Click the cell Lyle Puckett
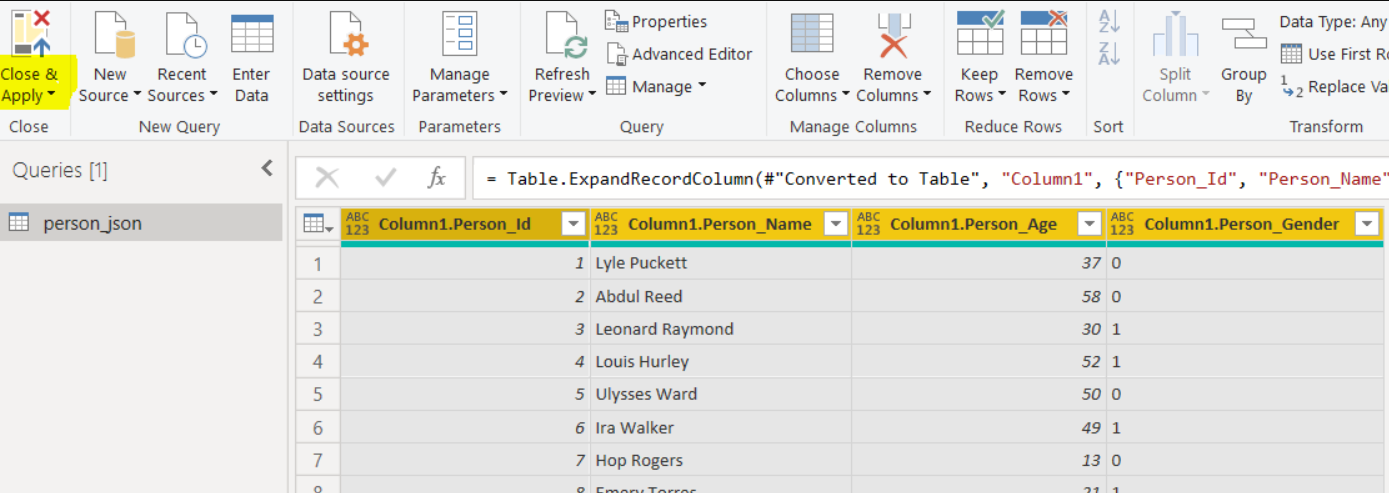The width and height of the screenshot is (1389, 493). coord(720,263)
